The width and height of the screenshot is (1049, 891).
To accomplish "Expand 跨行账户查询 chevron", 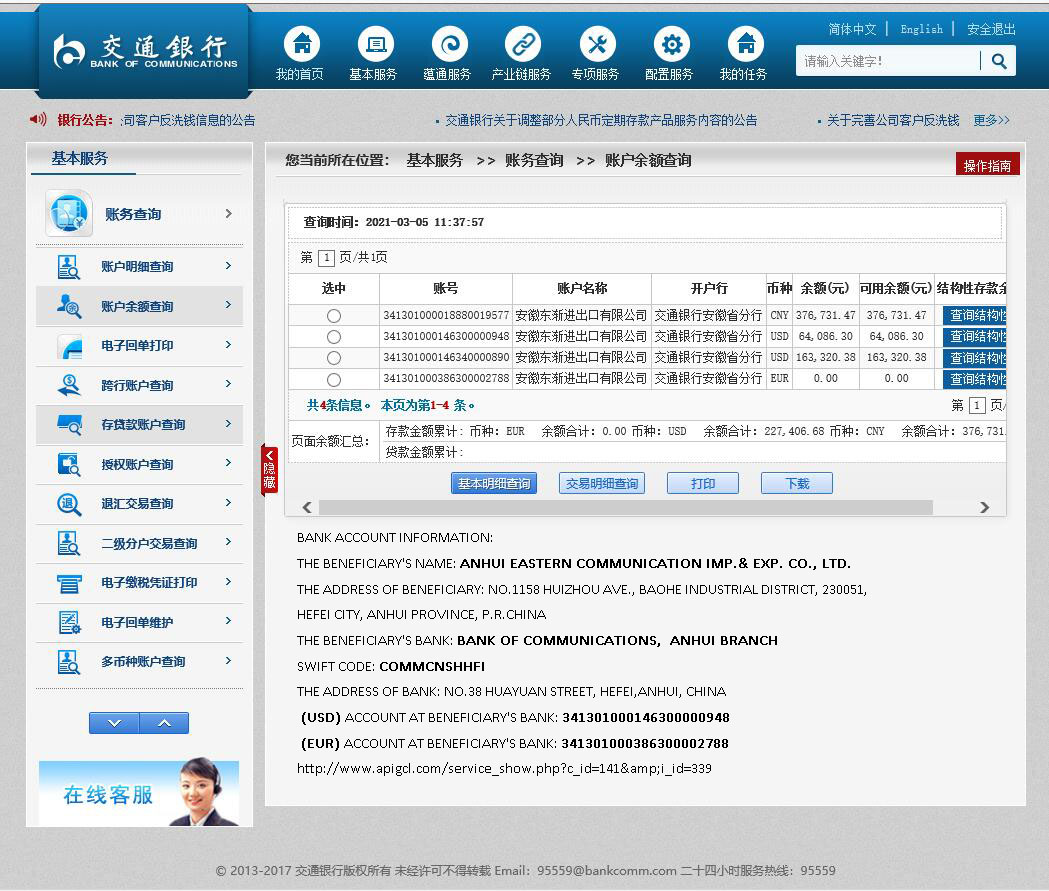I will pyautogui.click(x=229, y=384).
